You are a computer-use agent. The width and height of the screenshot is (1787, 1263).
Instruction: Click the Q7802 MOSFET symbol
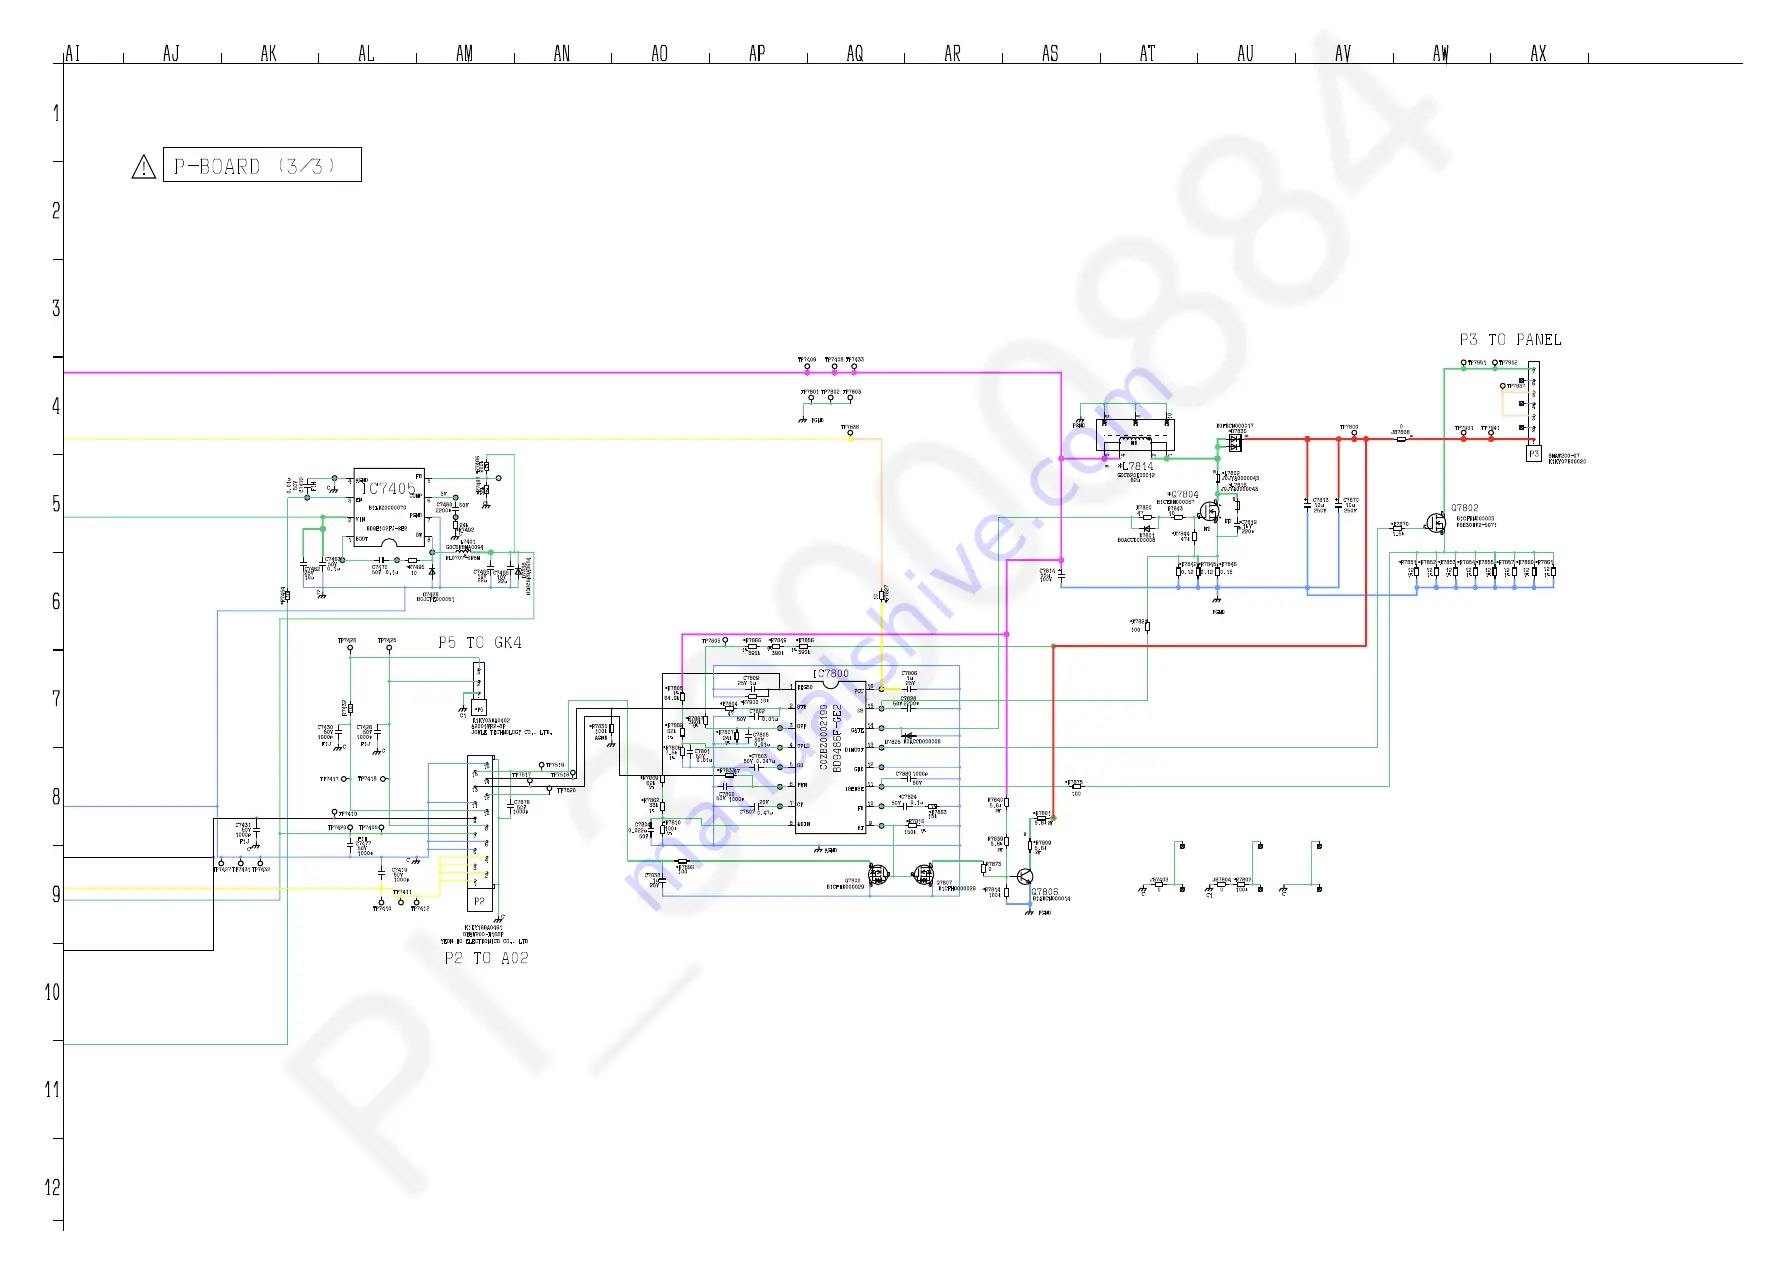pos(1436,524)
